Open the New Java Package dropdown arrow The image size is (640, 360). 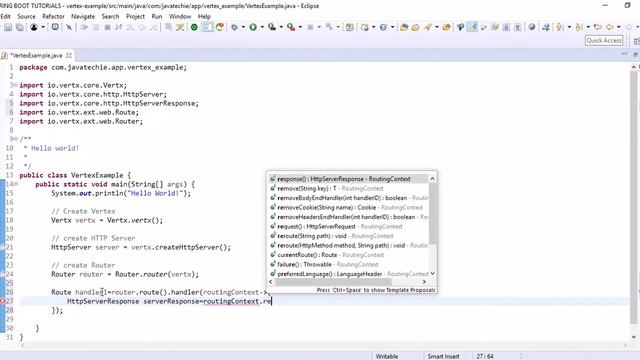coord(373,27)
